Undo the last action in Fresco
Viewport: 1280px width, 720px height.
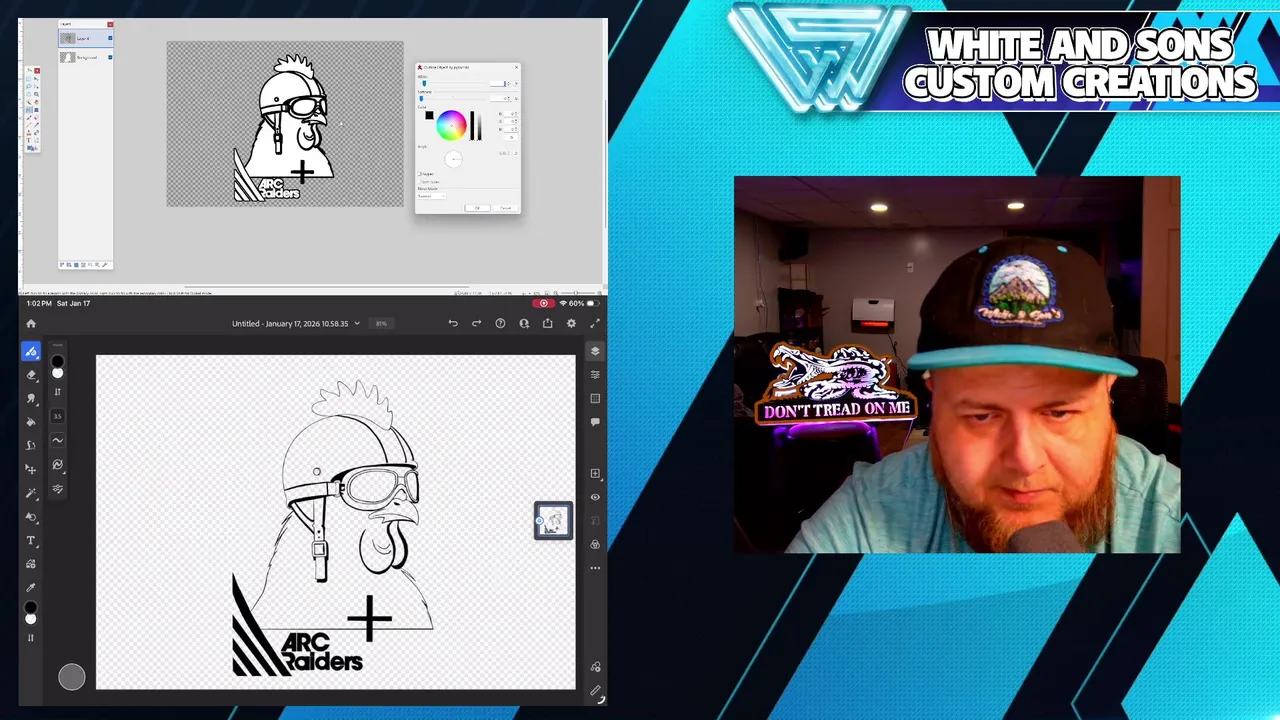click(453, 323)
